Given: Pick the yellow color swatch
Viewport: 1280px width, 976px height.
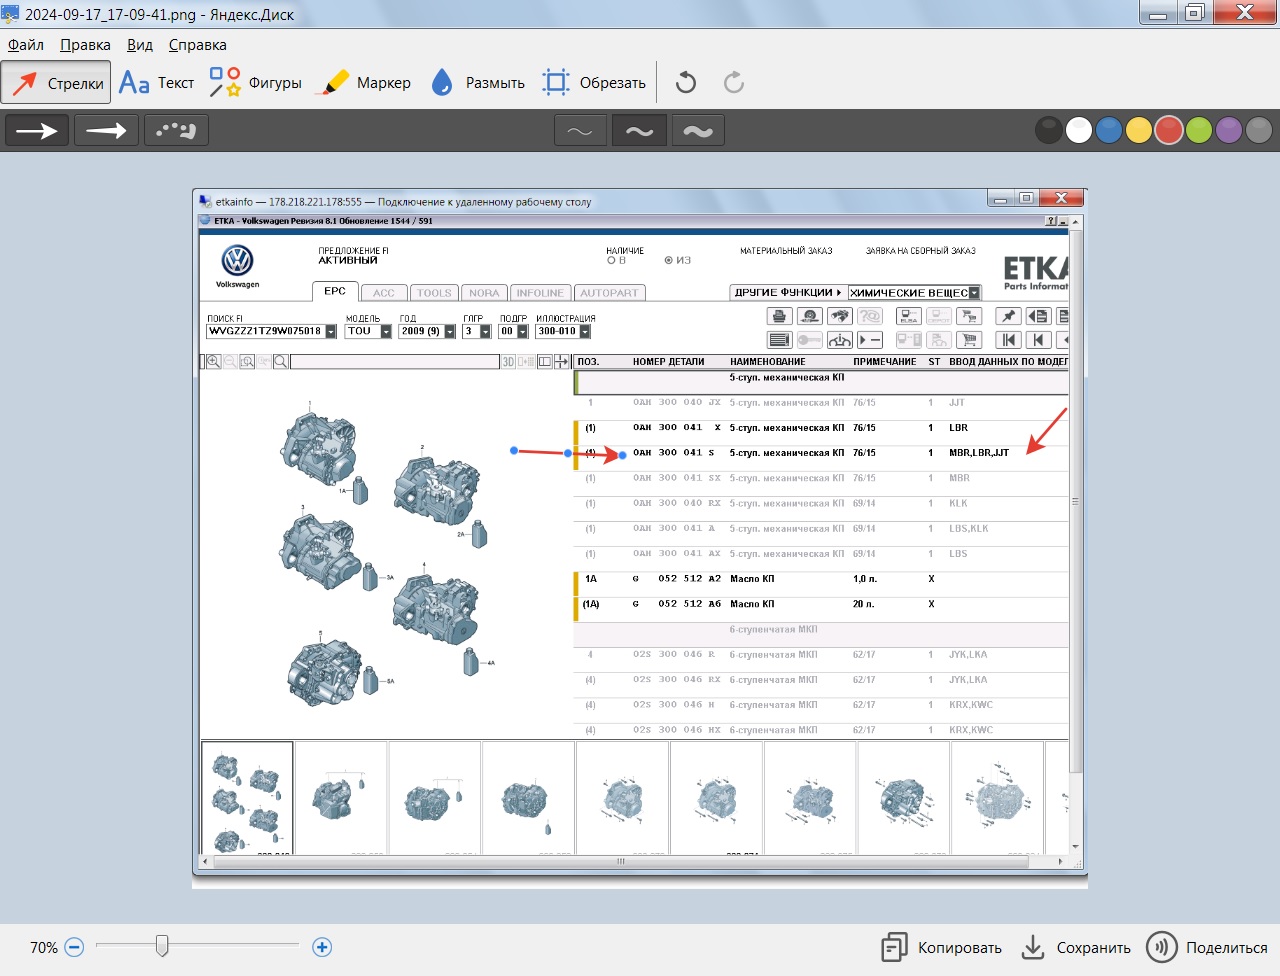Looking at the screenshot, I should [1138, 130].
